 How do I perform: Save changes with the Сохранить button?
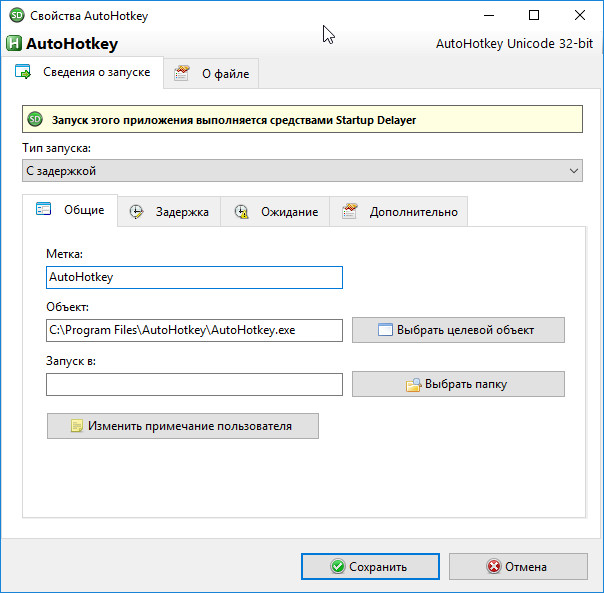tap(370, 566)
